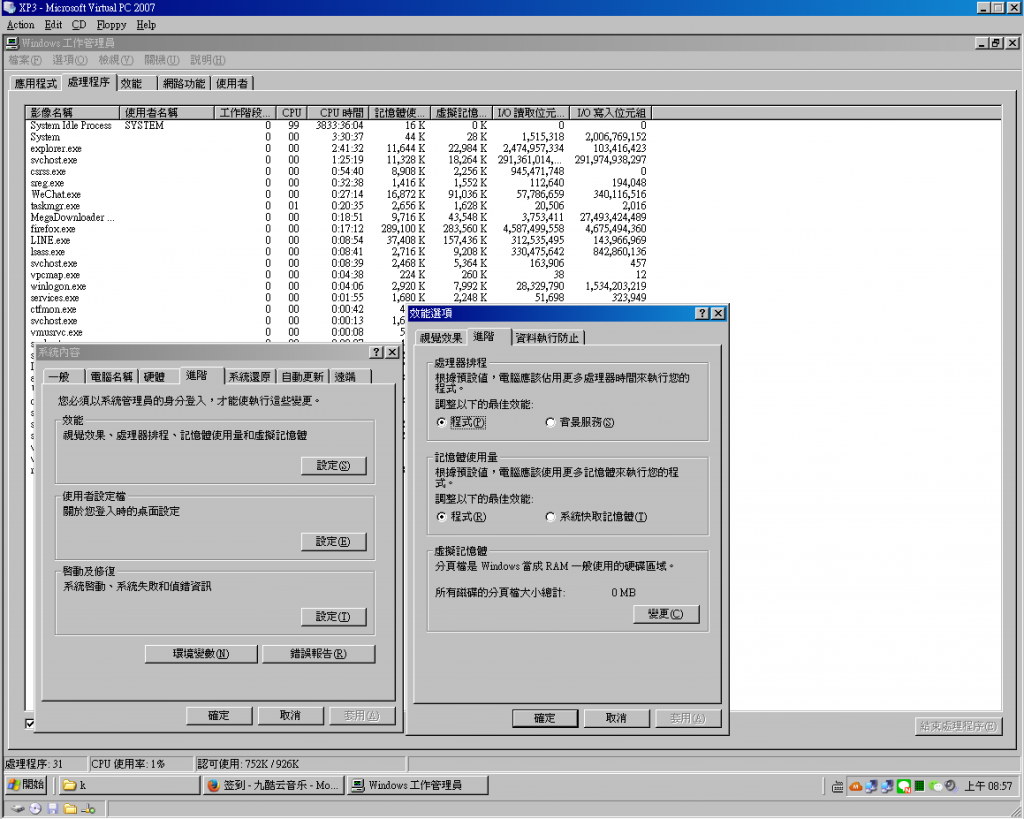
Task: Click 環境變數(N) button
Action: (x=201, y=654)
